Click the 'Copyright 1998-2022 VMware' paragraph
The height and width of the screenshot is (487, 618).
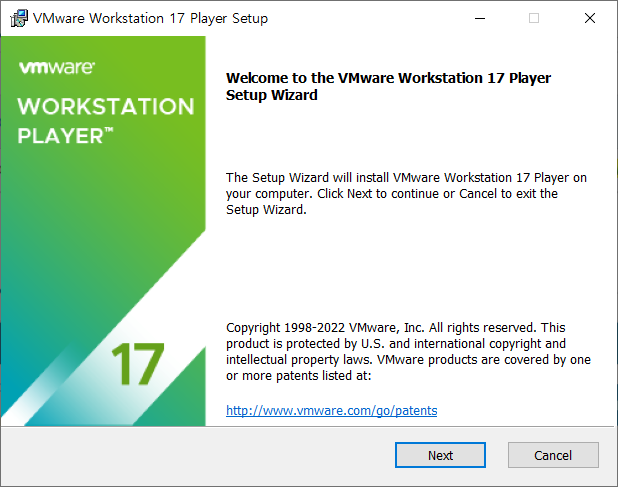(x=408, y=351)
